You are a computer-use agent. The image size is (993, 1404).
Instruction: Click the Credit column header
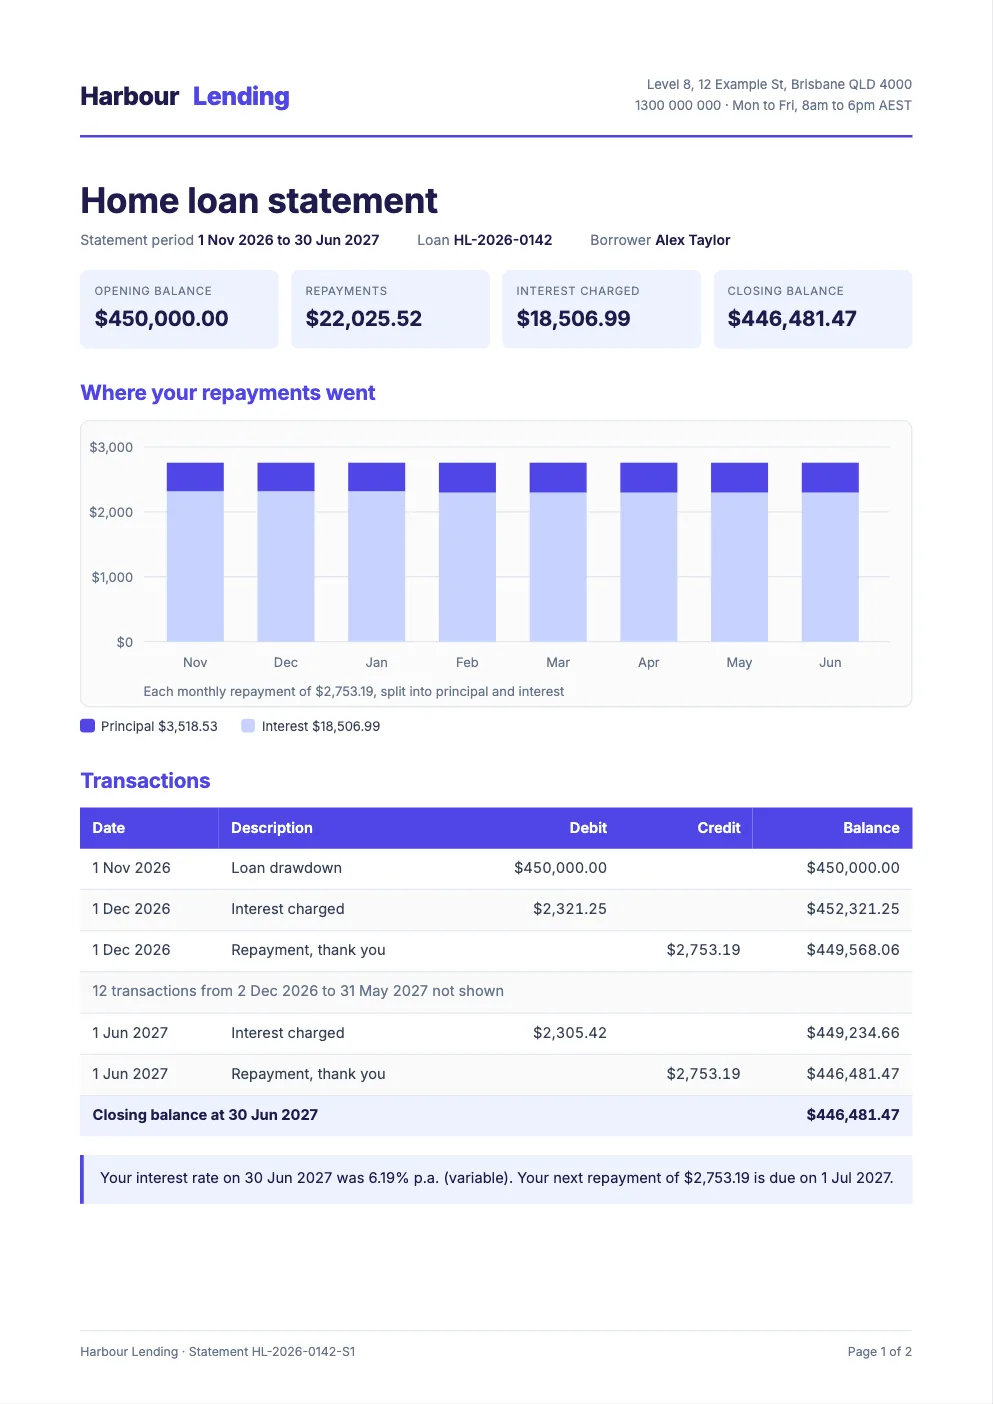[719, 828]
